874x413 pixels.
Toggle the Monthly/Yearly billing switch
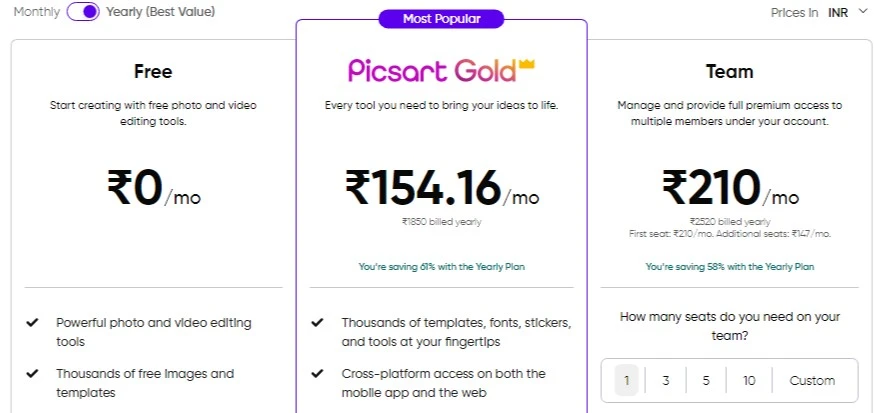click(83, 12)
